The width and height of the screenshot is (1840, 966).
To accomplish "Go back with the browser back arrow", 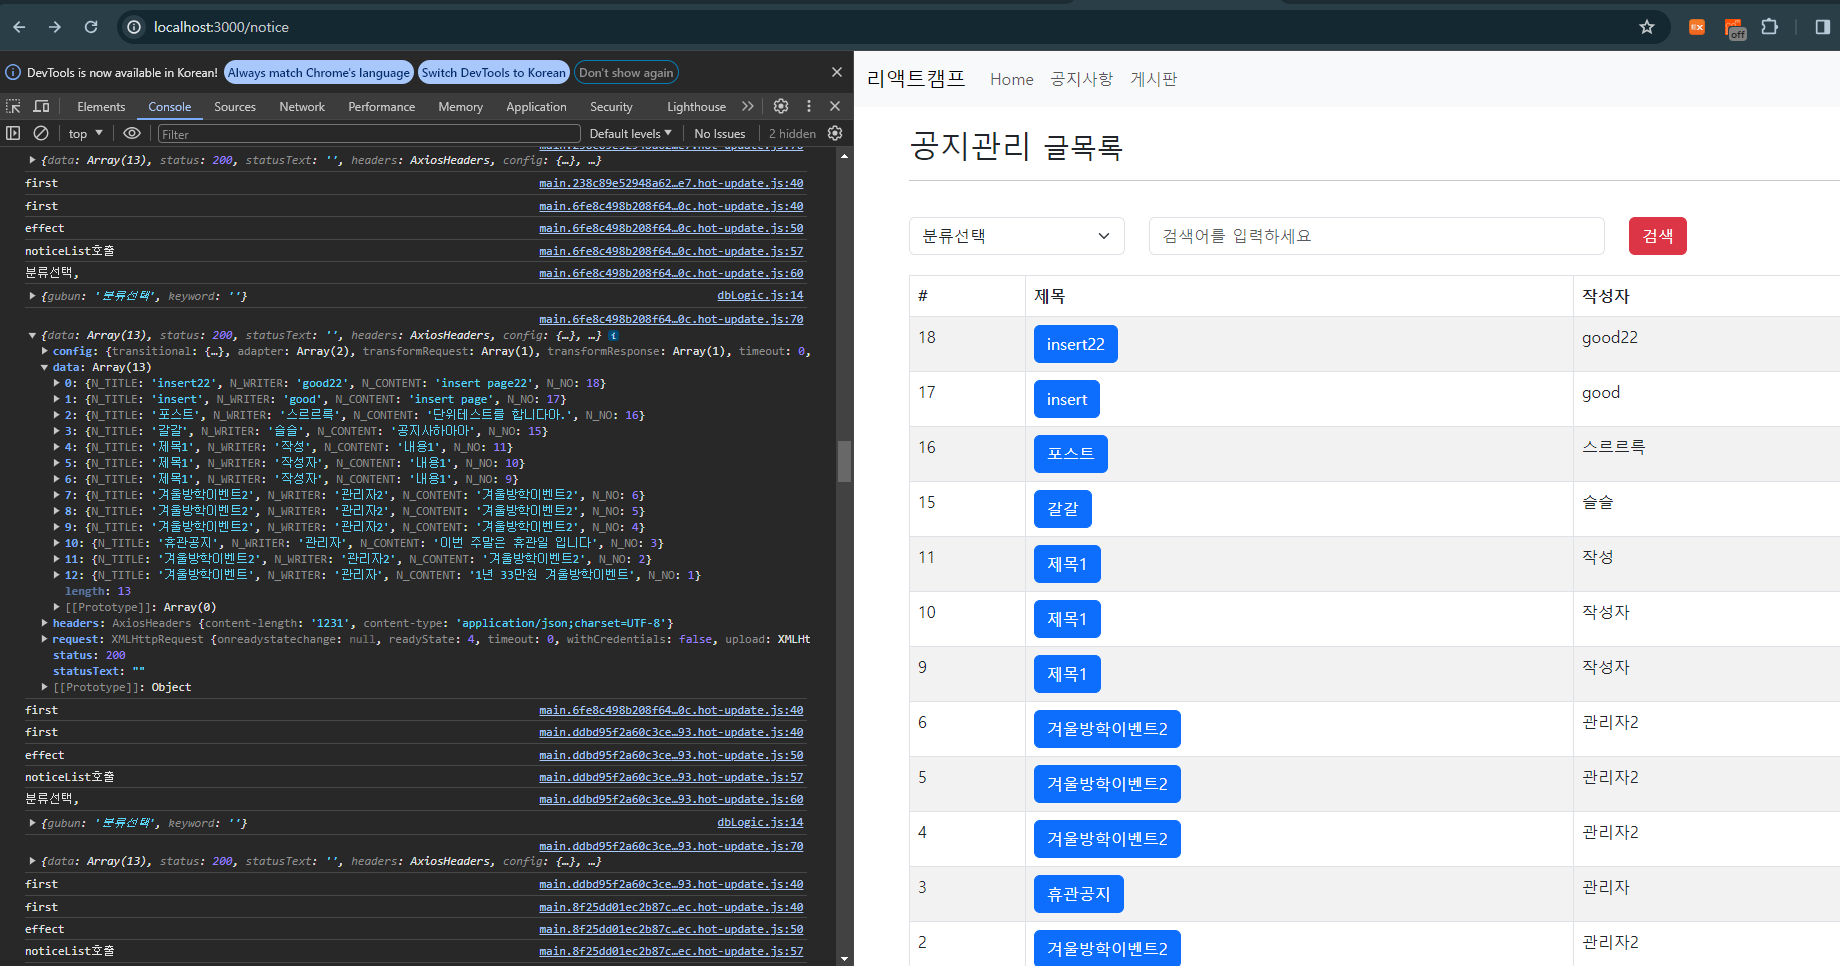I will click(x=19, y=27).
